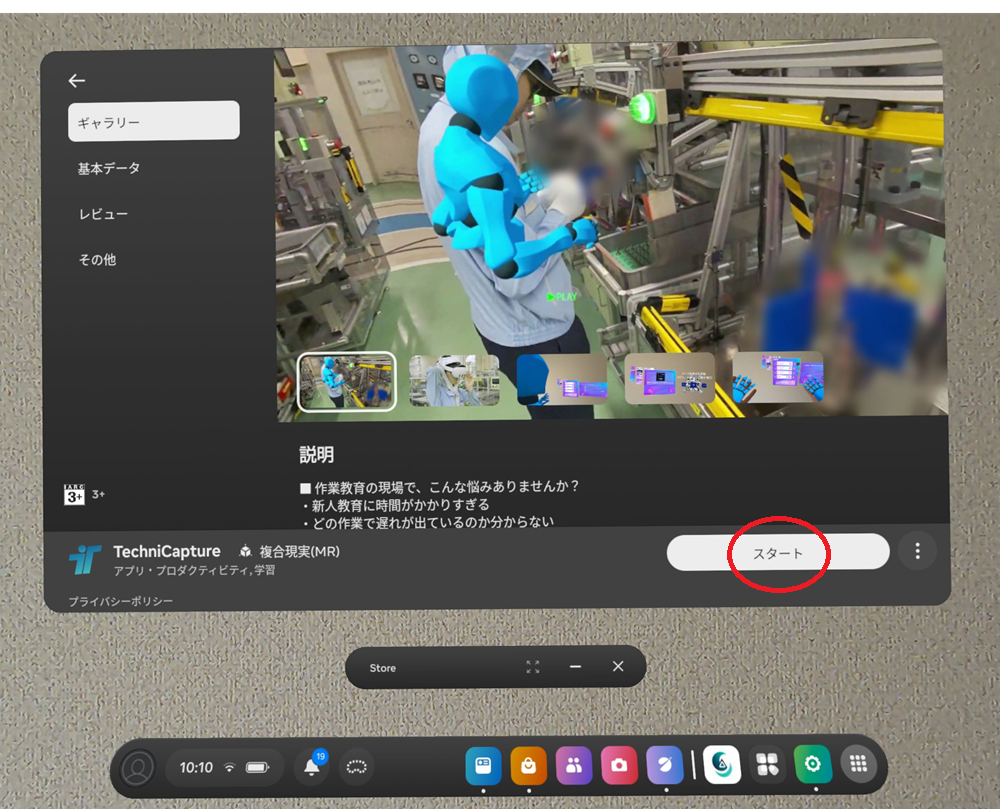Open the app library grid icon
This screenshot has width=1000, height=809.
[x=857, y=765]
